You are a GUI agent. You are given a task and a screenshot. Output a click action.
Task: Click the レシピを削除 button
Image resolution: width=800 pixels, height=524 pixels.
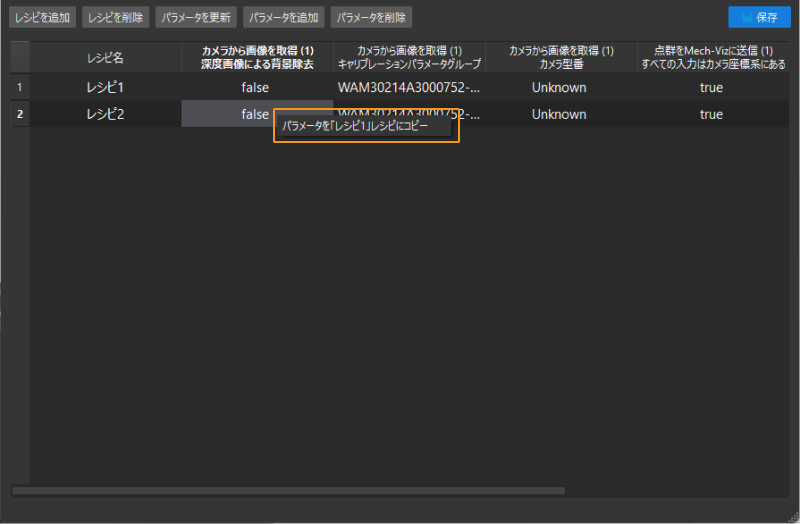pyautogui.click(x=115, y=17)
